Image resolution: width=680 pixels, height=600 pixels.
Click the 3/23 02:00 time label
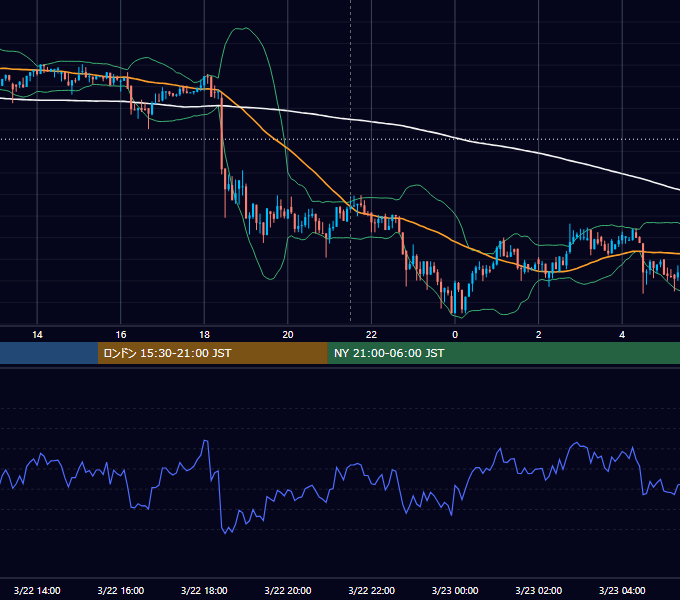point(539,590)
